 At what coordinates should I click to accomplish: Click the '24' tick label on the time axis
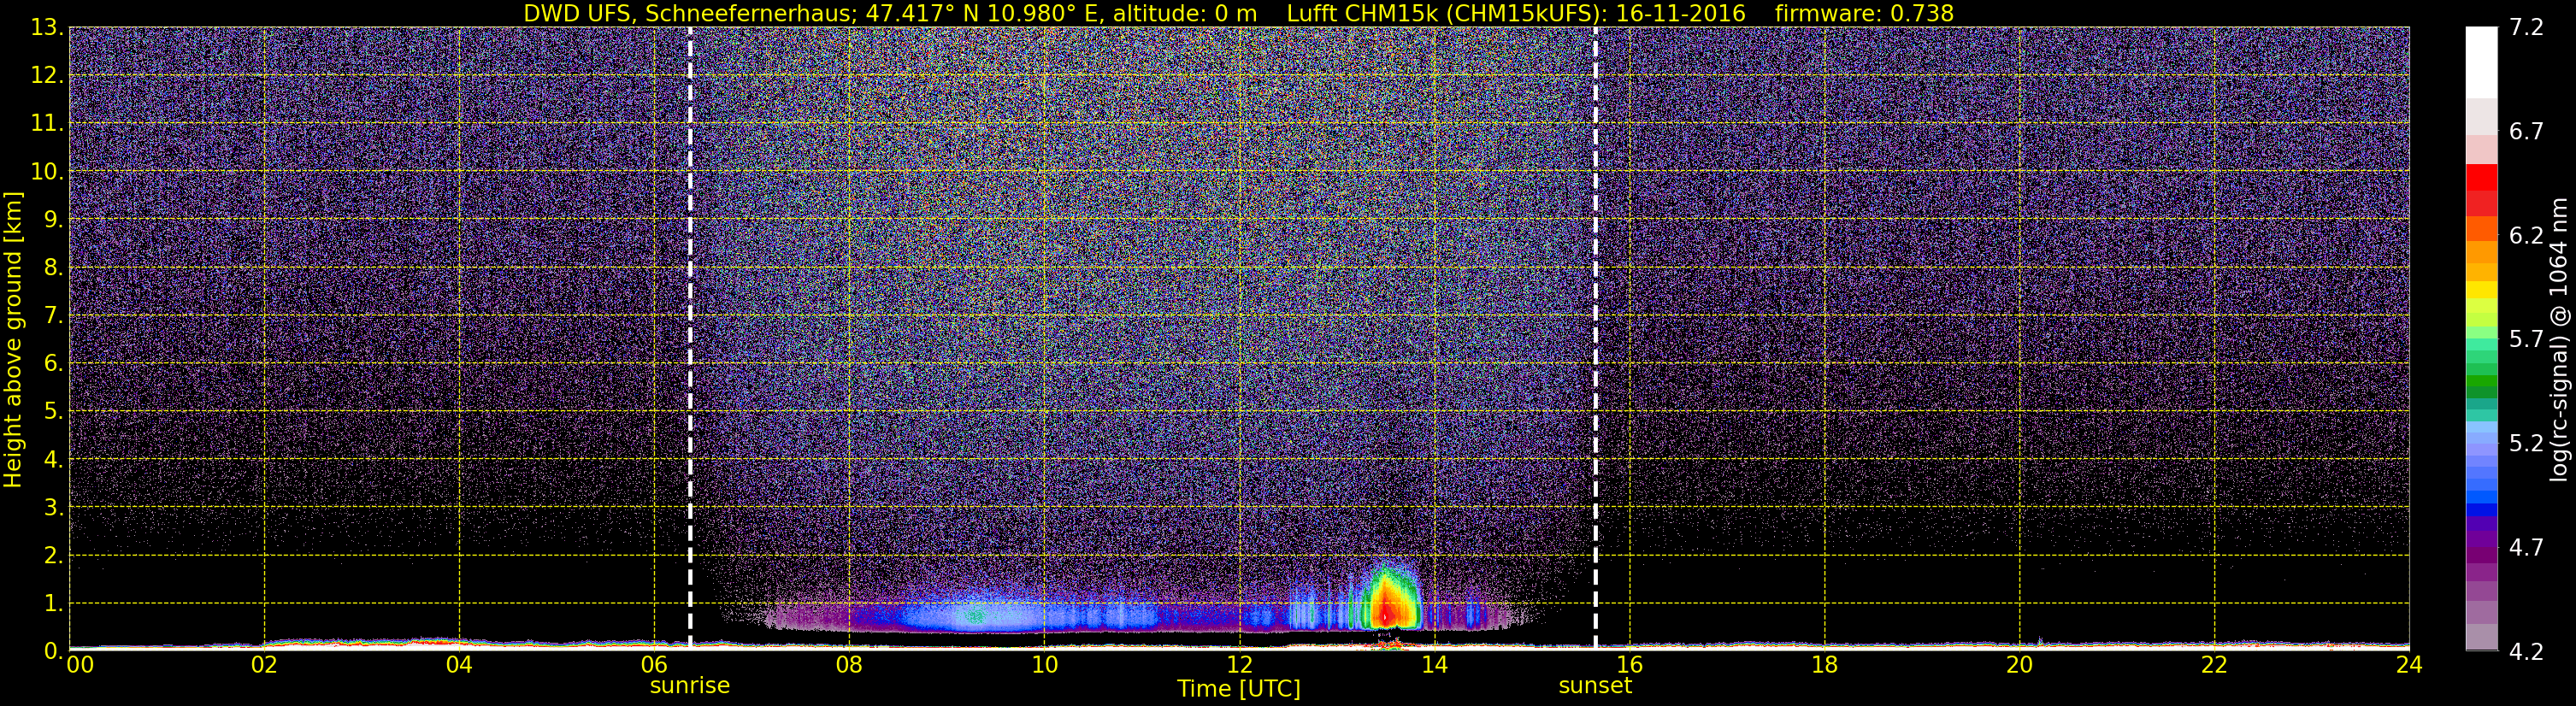(x=2409, y=665)
